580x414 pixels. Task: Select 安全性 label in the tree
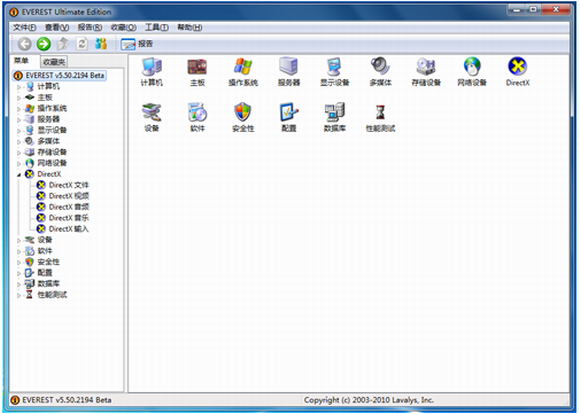point(48,262)
